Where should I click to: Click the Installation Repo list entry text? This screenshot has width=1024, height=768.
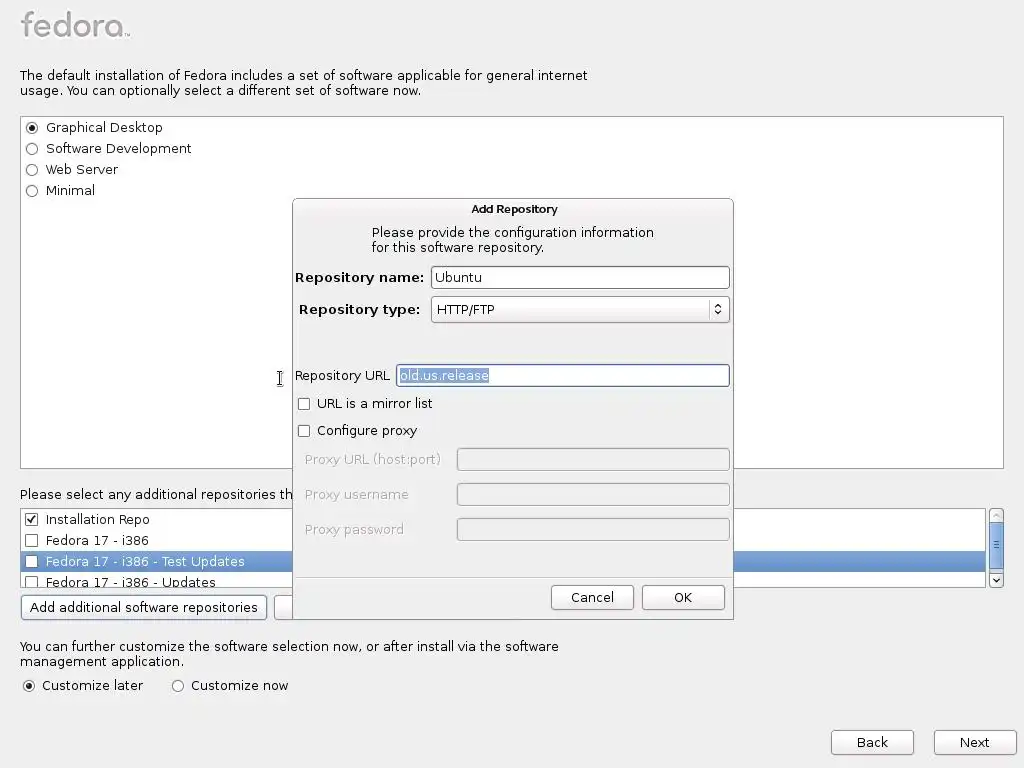[97, 520]
